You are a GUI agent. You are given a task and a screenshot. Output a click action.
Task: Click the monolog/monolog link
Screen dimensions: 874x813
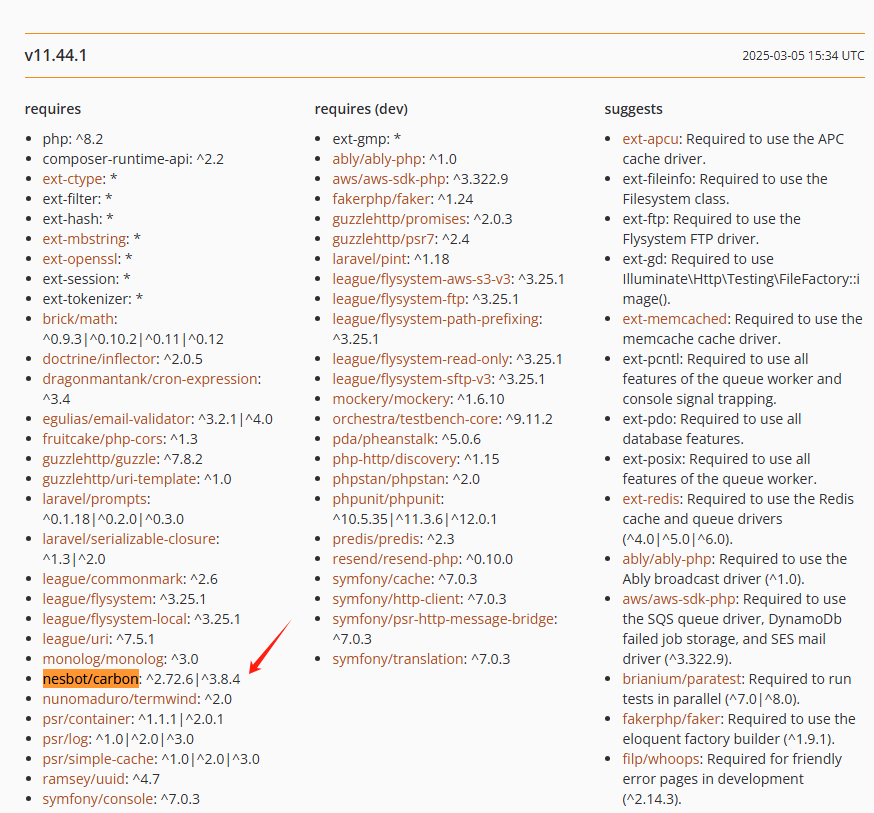click(102, 659)
